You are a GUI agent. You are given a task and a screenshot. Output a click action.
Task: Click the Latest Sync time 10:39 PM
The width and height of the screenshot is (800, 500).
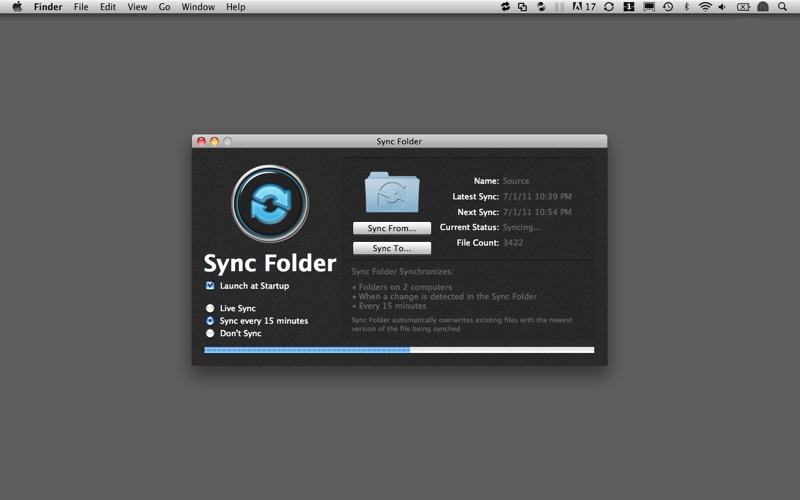click(x=554, y=196)
